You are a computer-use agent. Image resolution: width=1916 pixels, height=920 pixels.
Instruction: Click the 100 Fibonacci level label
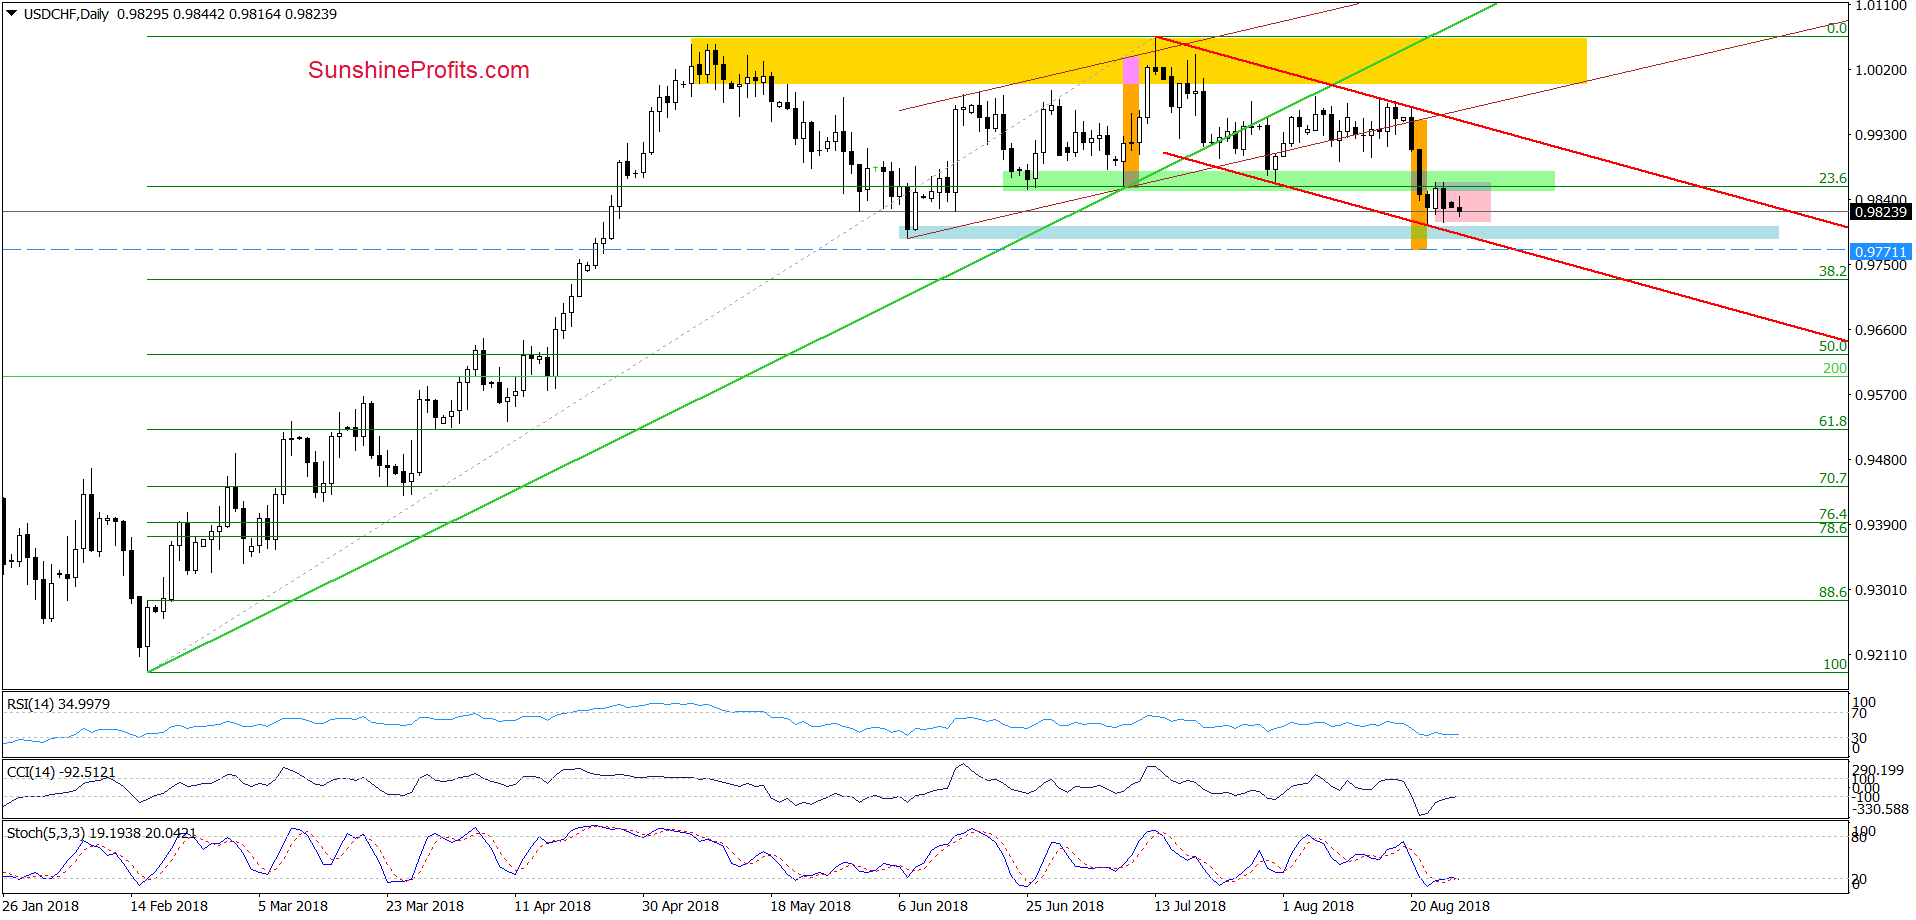tap(1835, 664)
